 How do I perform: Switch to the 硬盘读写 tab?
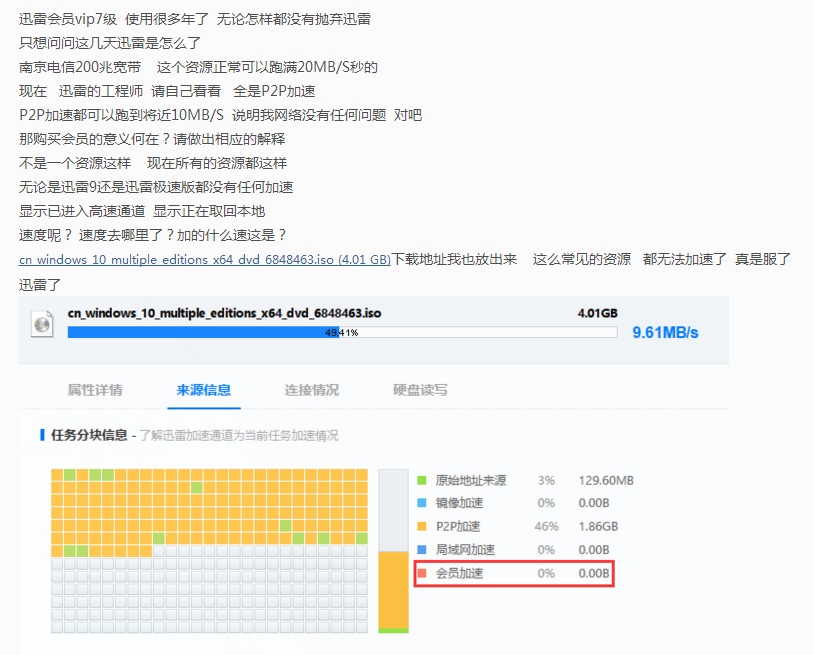click(x=419, y=391)
